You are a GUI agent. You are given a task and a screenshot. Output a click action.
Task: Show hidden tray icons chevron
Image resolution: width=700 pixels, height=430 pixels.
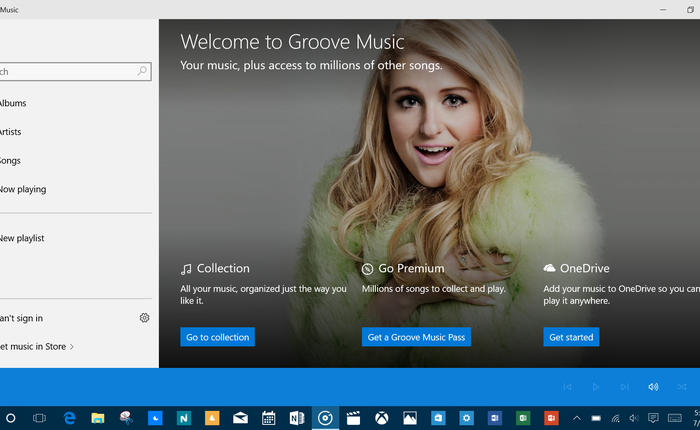(x=577, y=418)
